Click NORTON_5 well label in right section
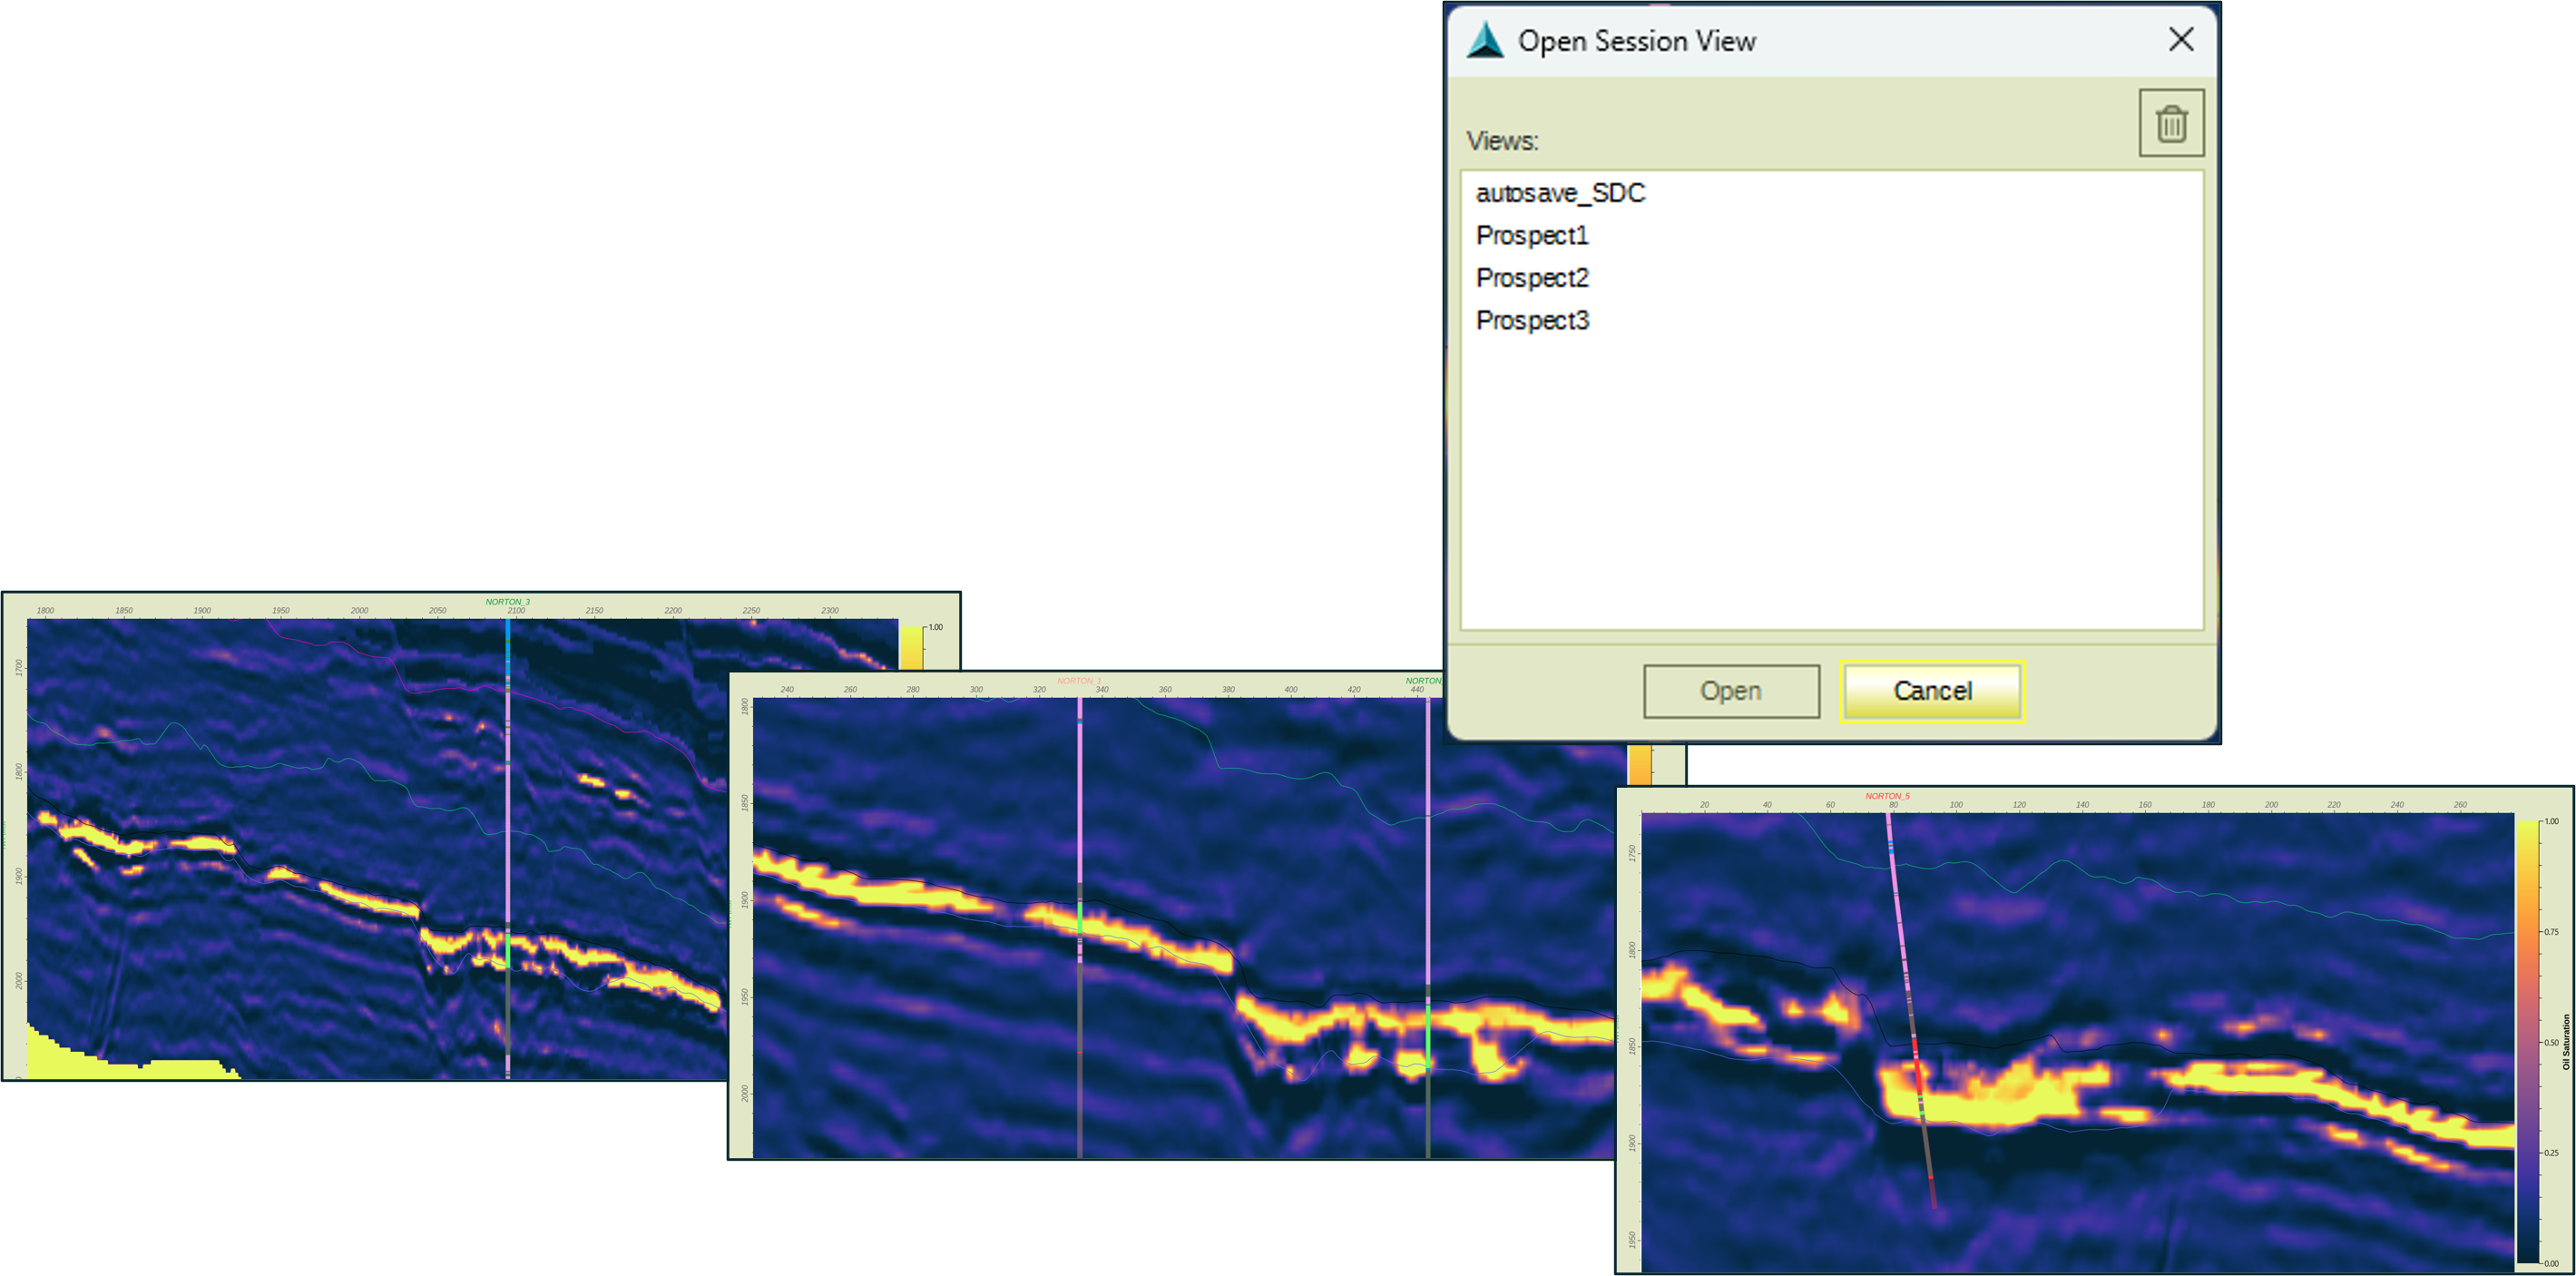Screen dimensions: 2576x1276 click(x=1887, y=796)
